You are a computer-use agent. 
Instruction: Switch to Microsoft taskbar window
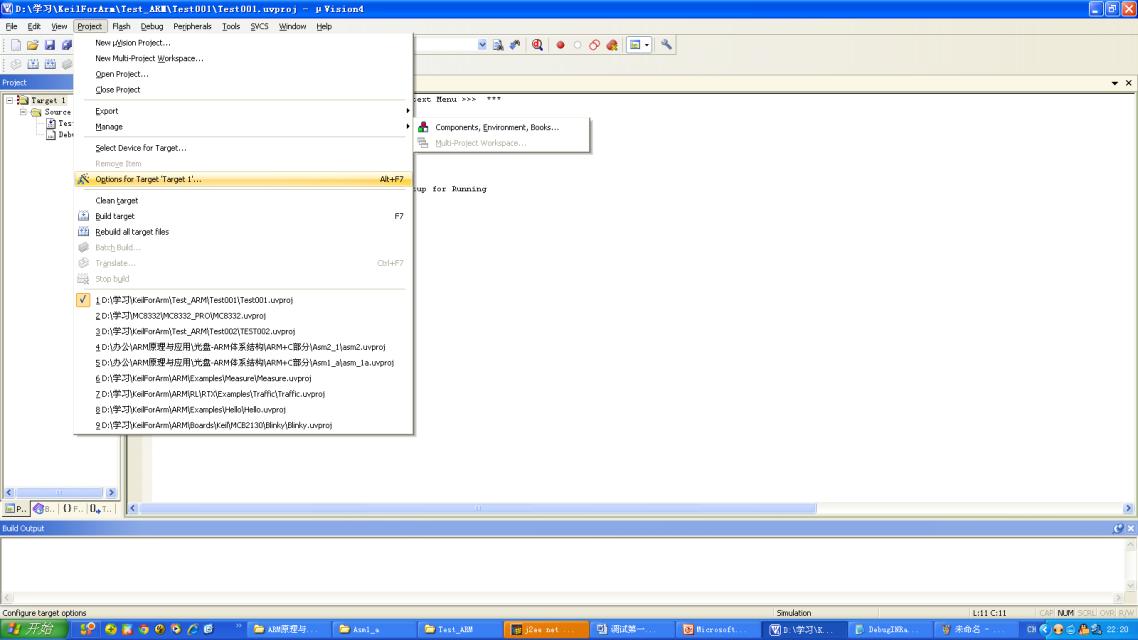[x=719, y=629]
